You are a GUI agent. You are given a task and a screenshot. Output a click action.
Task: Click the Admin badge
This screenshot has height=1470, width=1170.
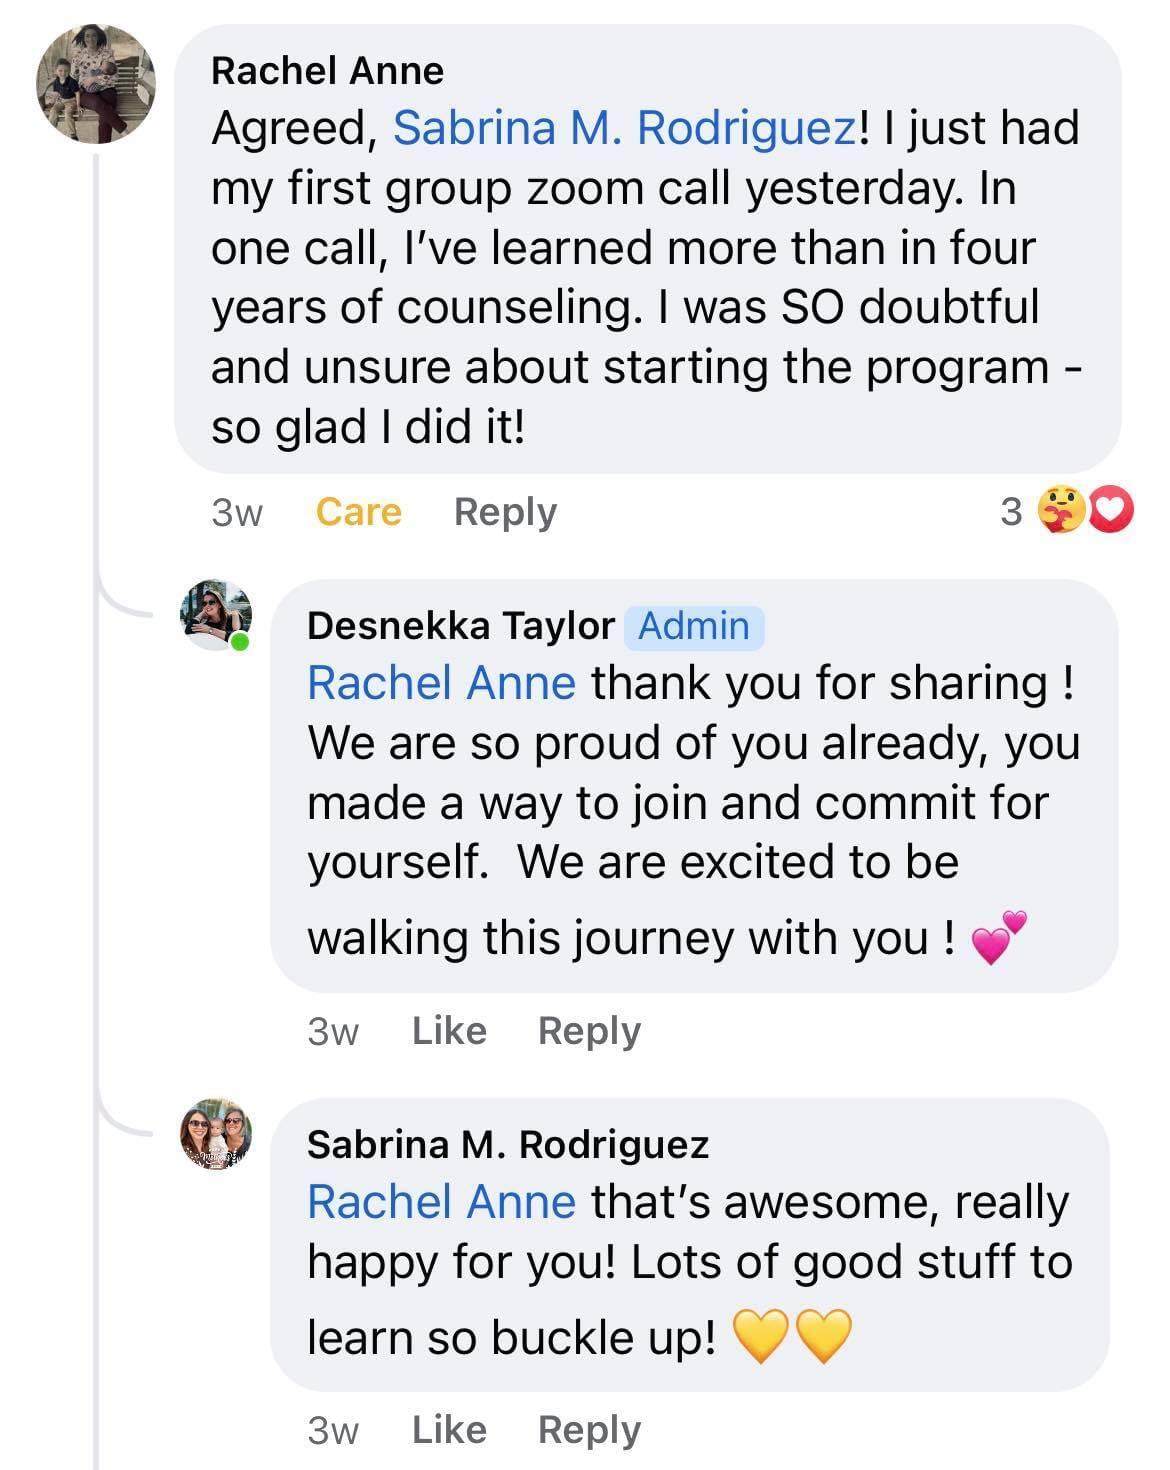click(x=694, y=626)
